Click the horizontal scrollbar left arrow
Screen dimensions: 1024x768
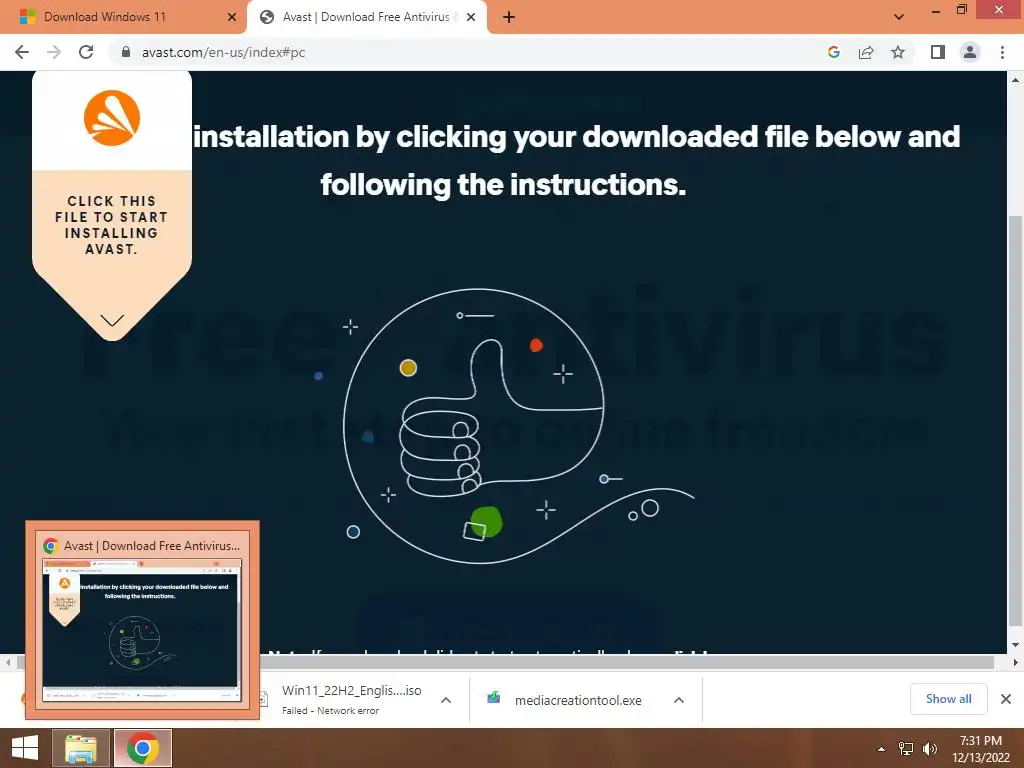click(x=7, y=662)
